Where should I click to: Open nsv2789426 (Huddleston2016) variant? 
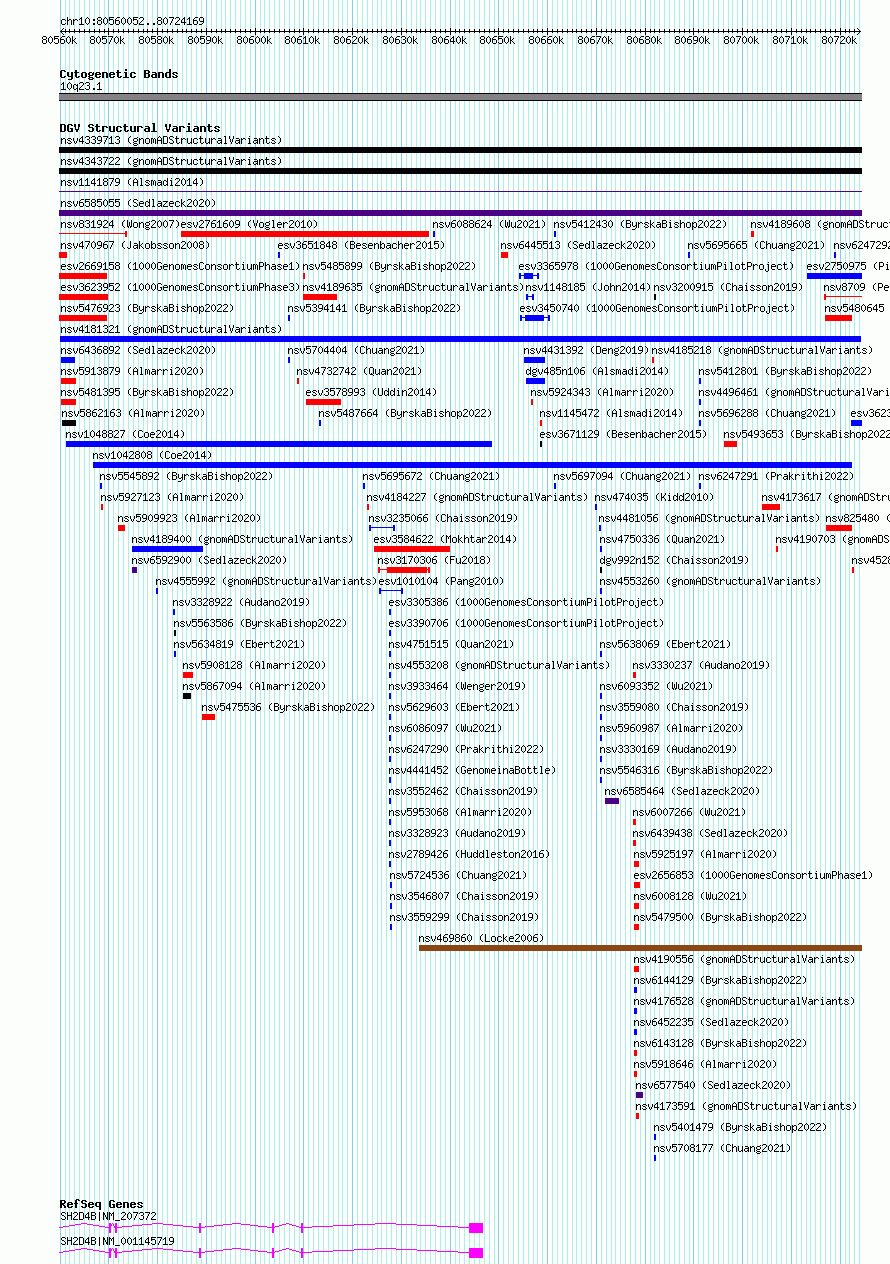[469, 854]
